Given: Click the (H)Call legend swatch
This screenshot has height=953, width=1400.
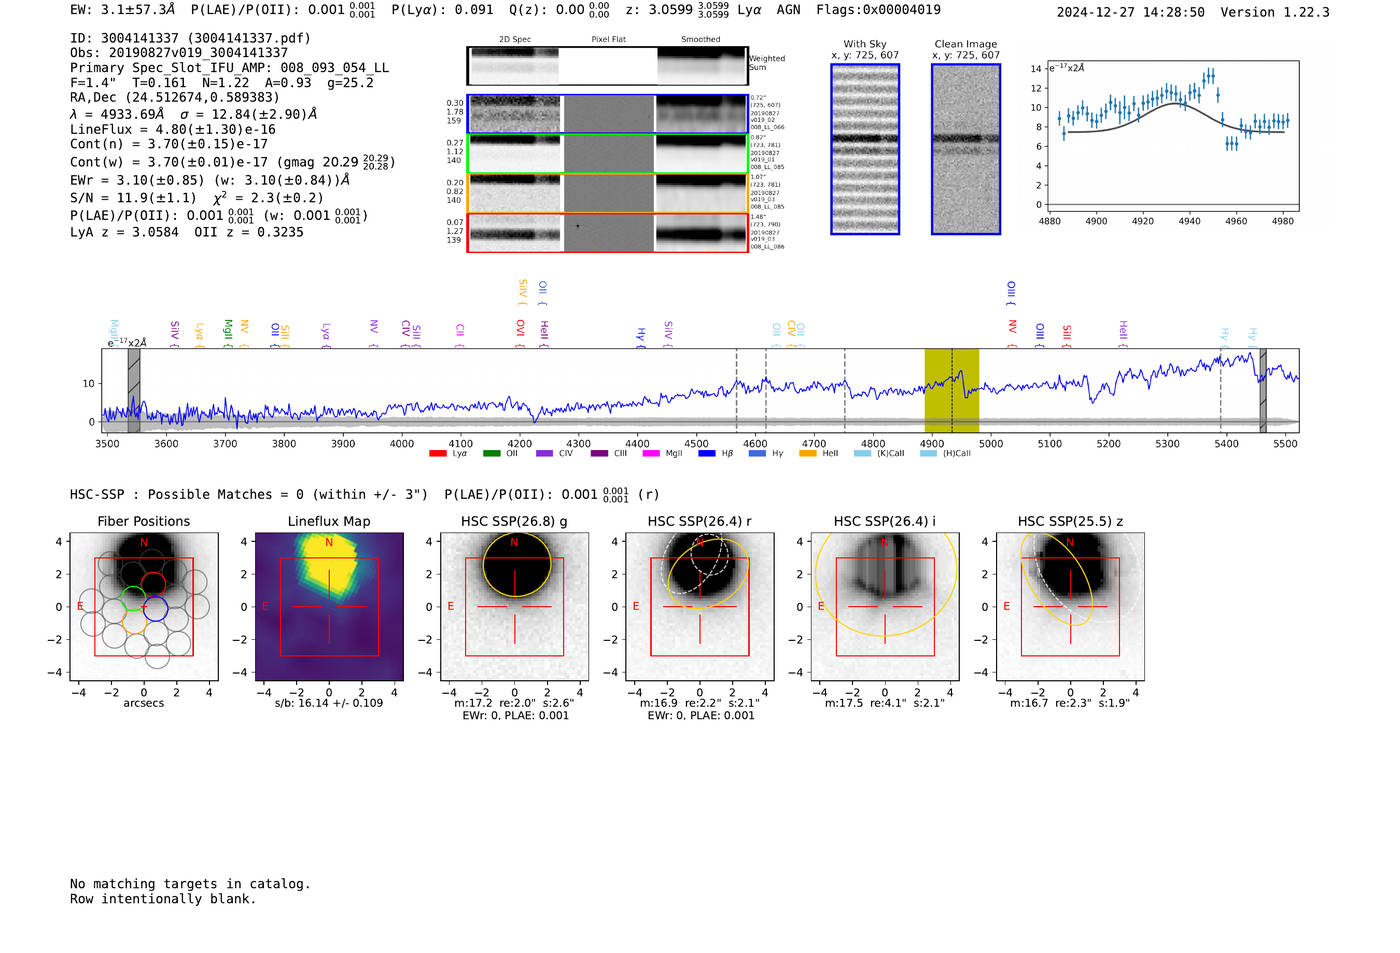Looking at the screenshot, I should [929, 453].
